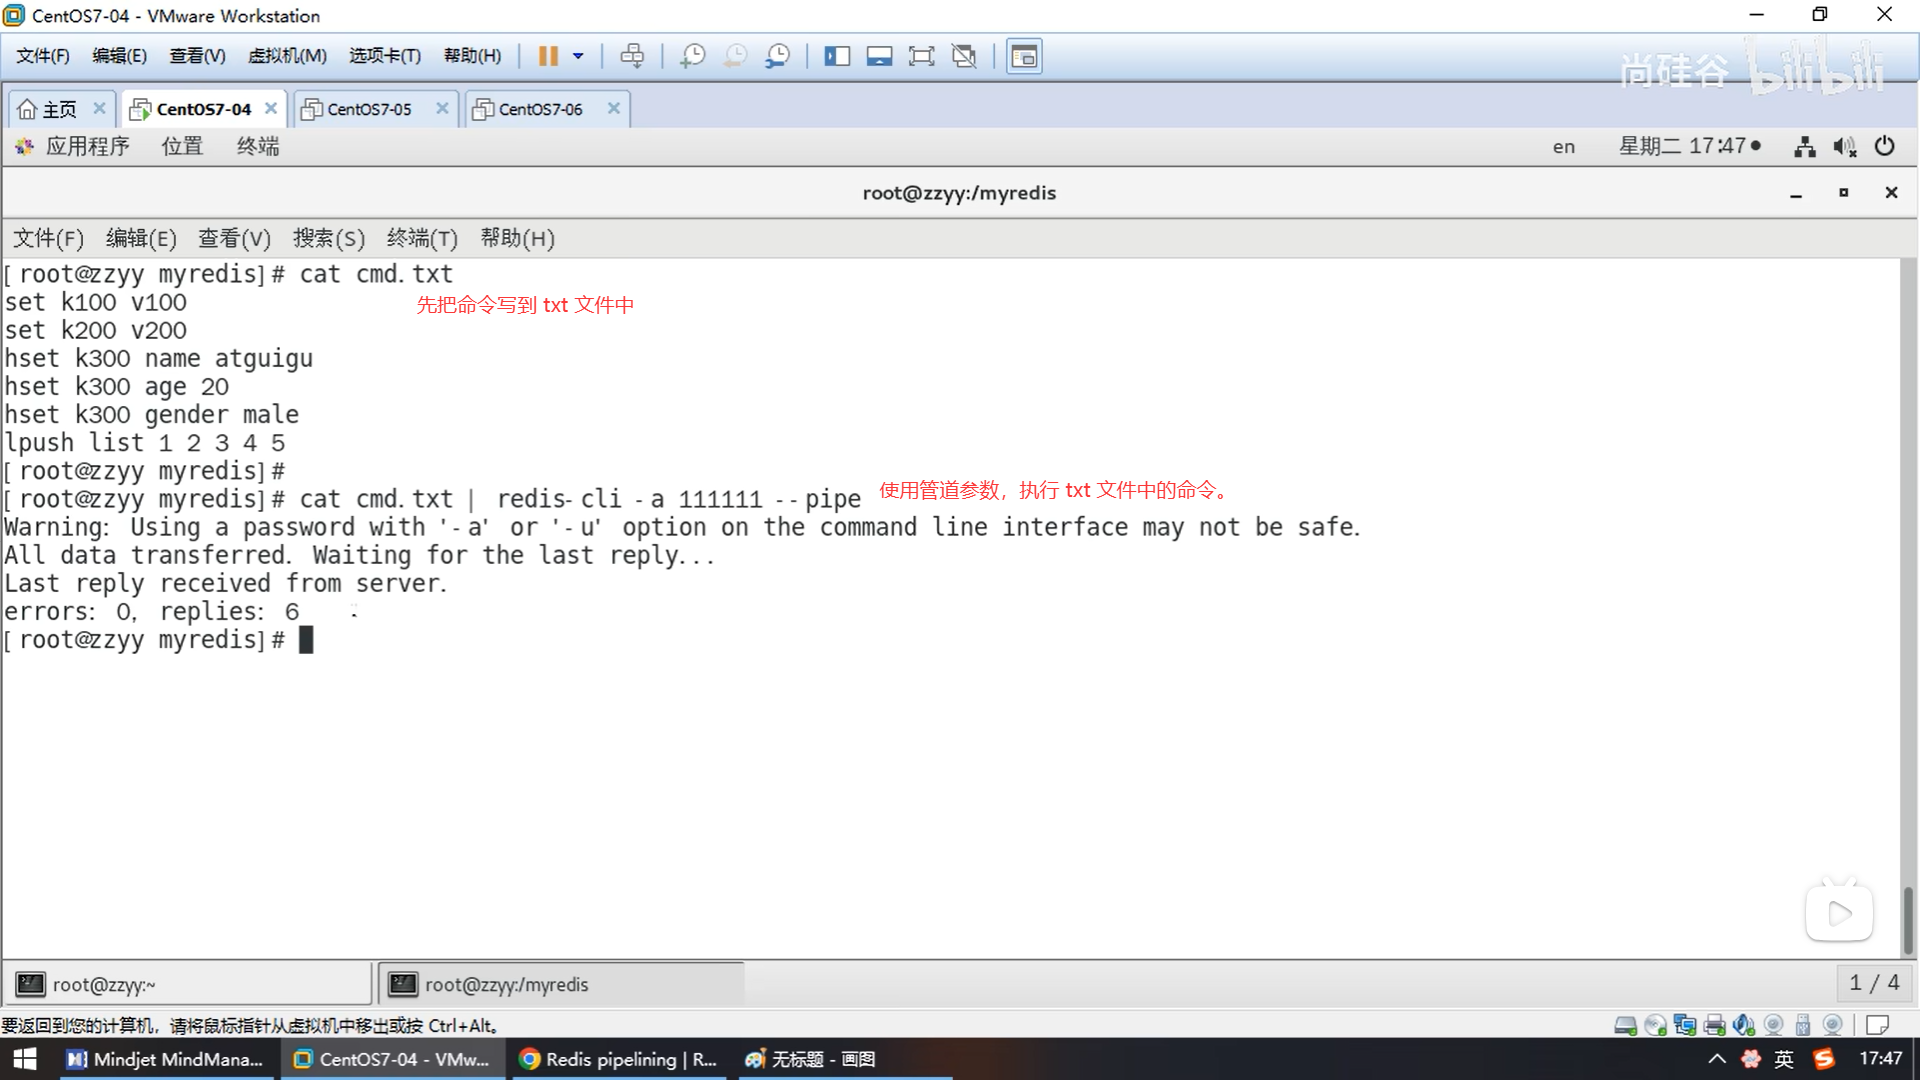Click the GNOME network status icon
Image resolution: width=1920 pixels, height=1080 pixels.
(x=1804, y=147)
